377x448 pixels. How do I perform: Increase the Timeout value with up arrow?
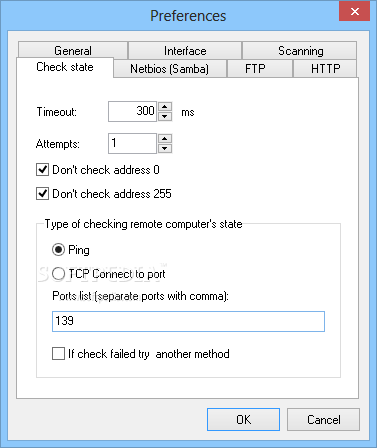[x=165, y=107]
